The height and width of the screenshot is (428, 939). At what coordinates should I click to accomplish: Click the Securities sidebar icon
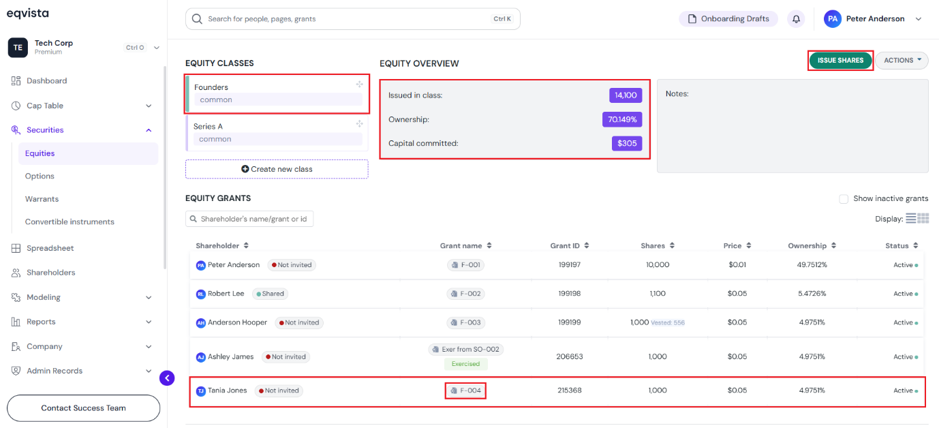(x=16, y=130)
